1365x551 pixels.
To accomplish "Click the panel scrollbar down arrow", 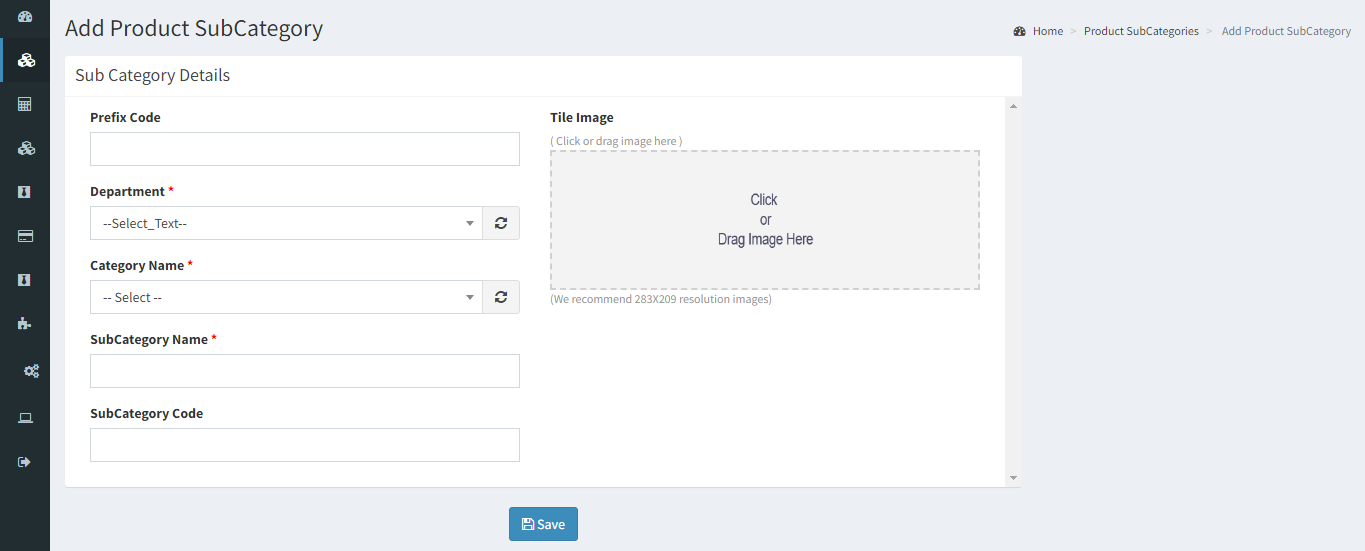I will click(1013, 478).
